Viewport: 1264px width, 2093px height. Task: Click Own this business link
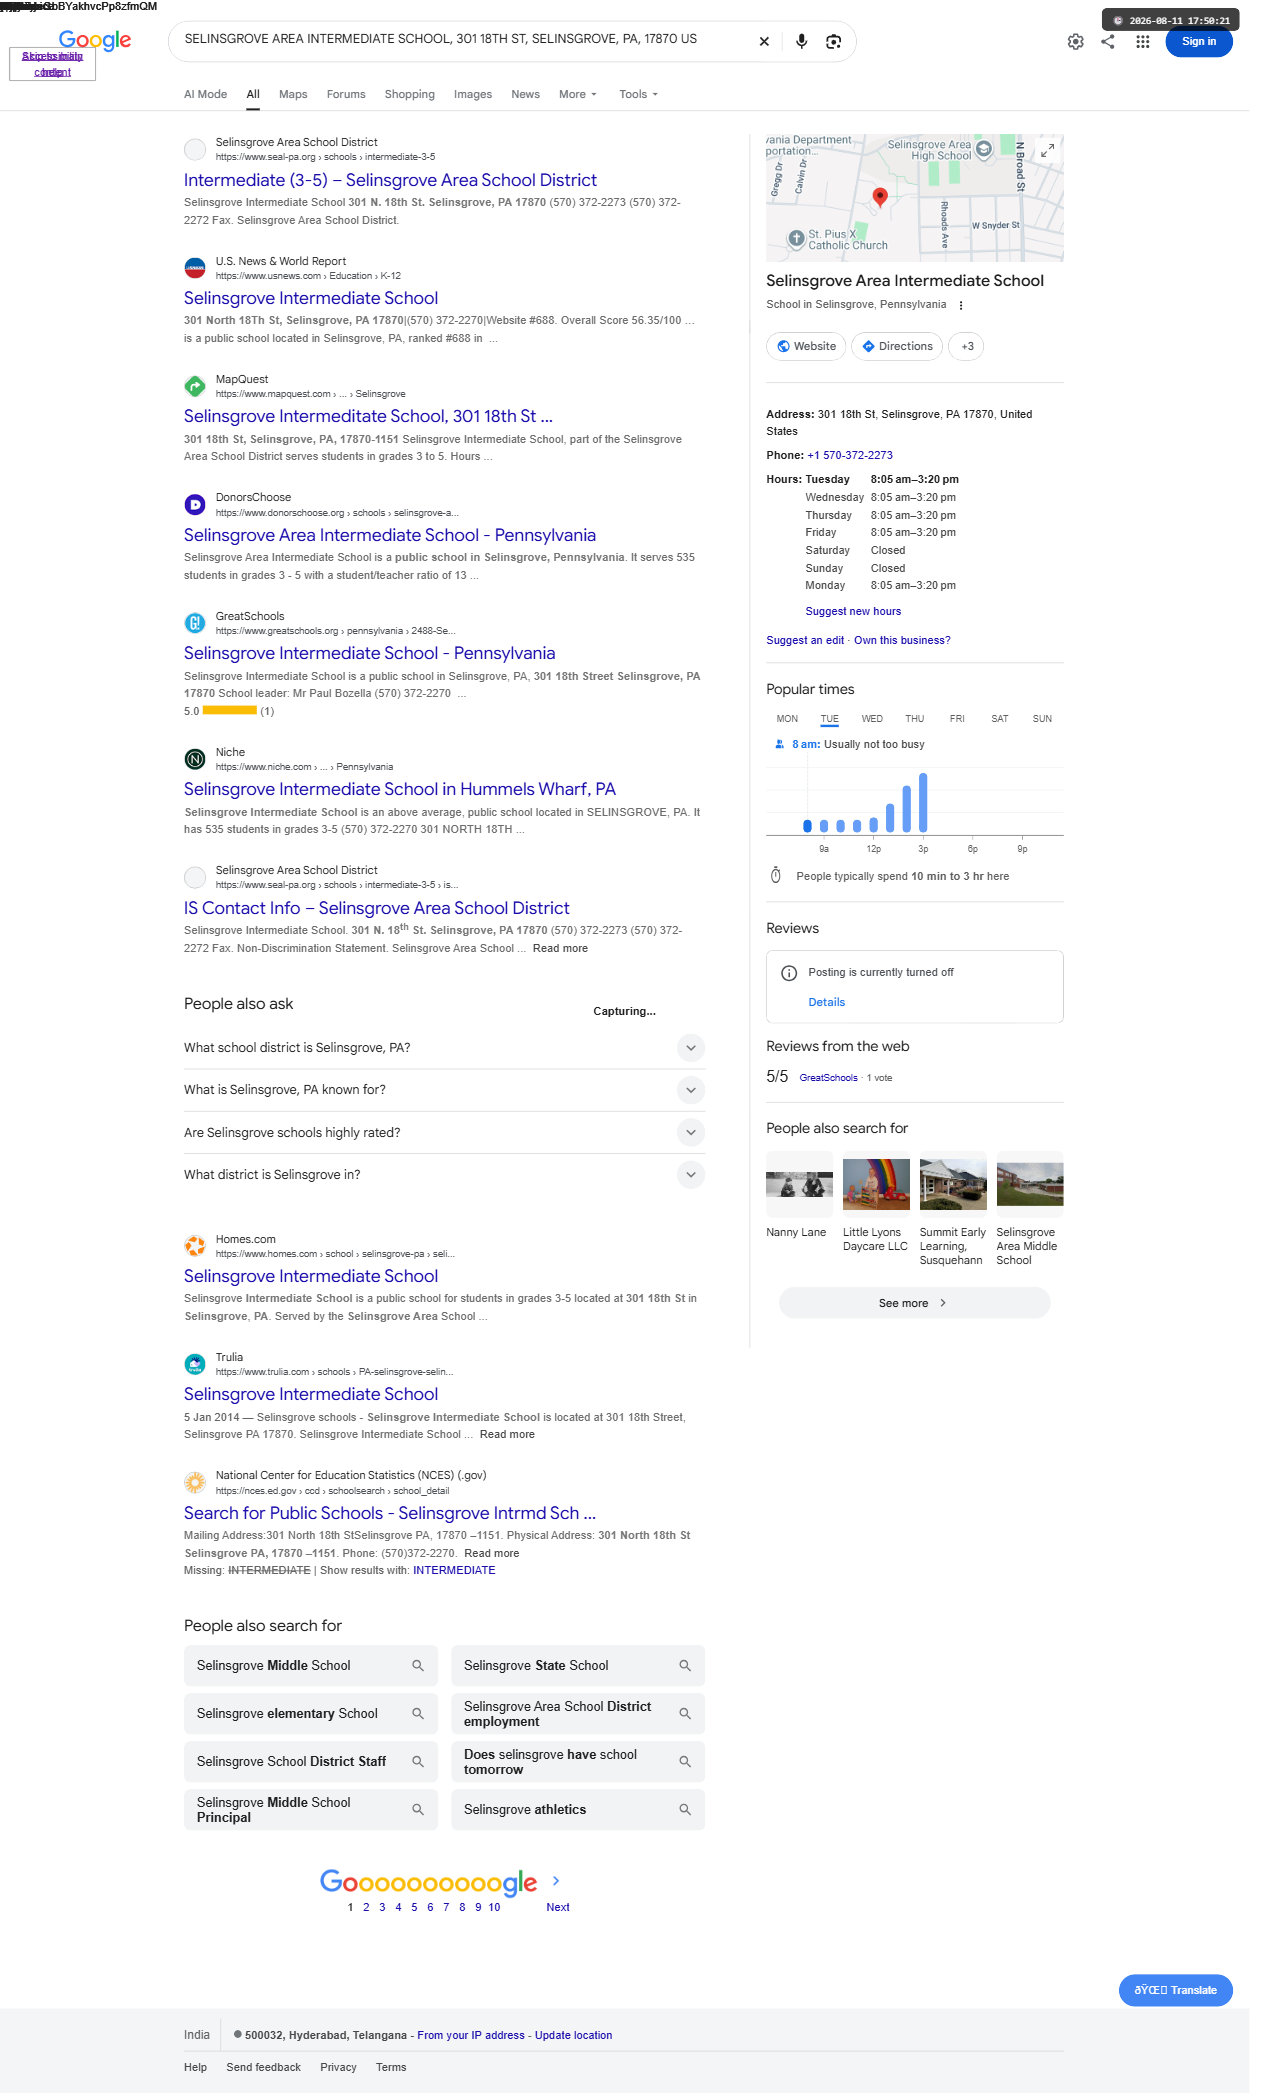point(902,640)
